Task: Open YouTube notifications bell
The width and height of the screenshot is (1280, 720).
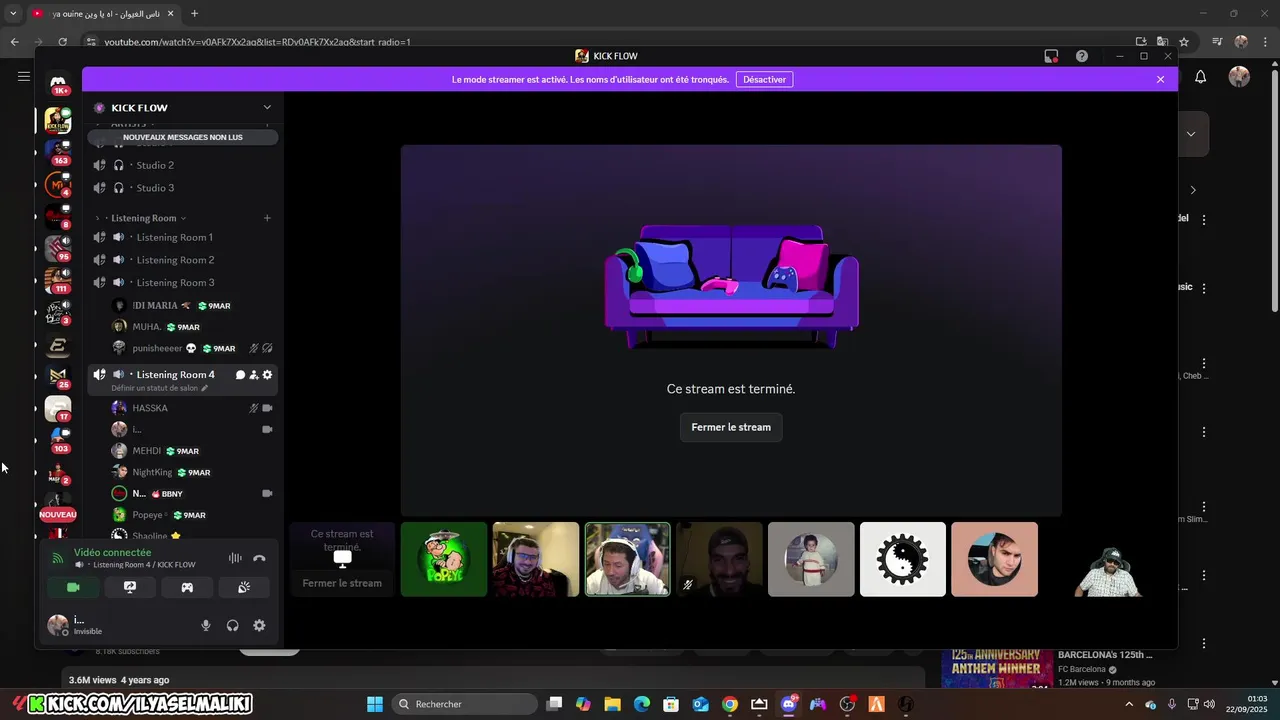Action: tap(1200, 77)
